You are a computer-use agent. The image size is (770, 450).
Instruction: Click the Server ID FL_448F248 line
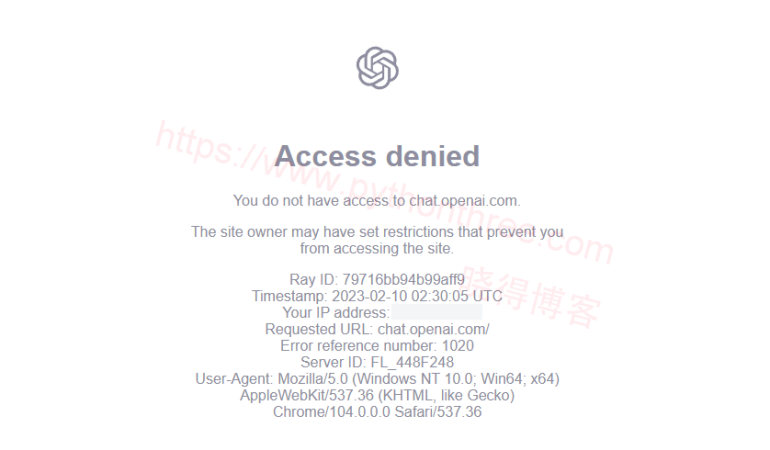click(377, 363)
